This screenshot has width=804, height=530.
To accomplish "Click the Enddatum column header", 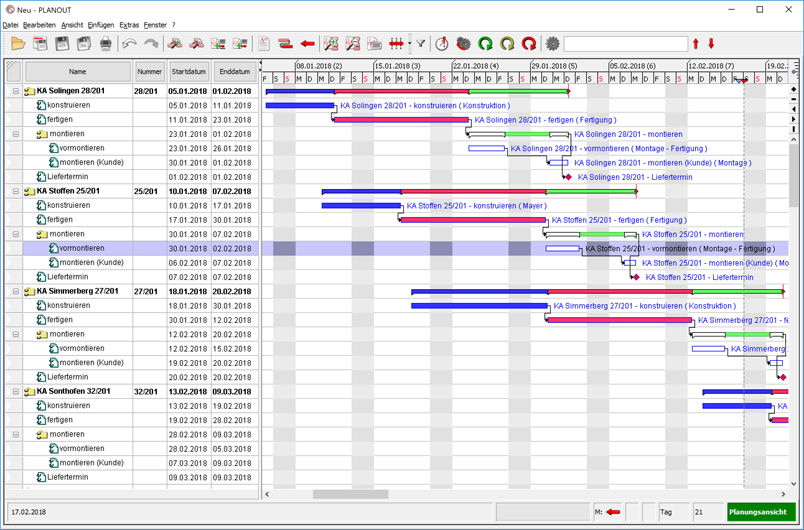I will (x=235, y=72).
